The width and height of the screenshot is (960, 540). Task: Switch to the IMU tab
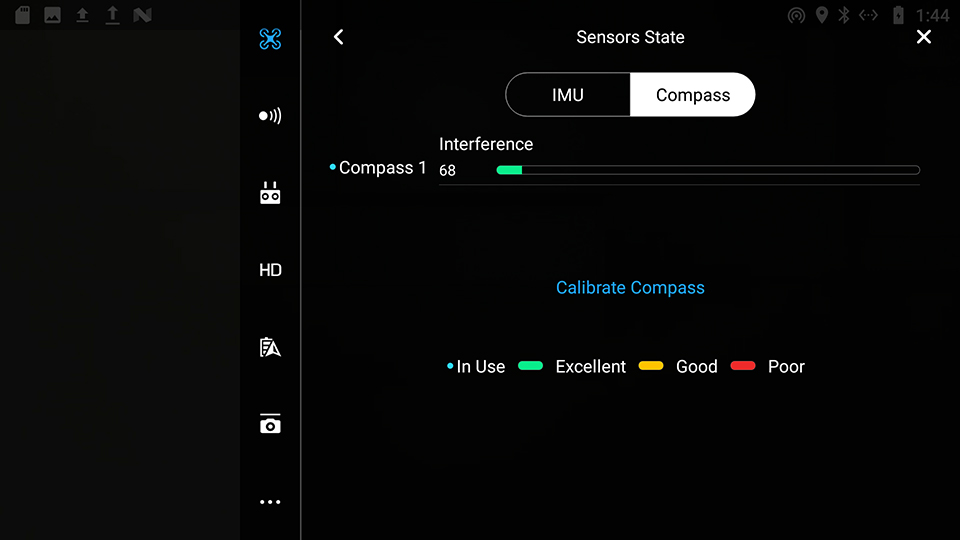pyautogui.click(x=568, y=95)
